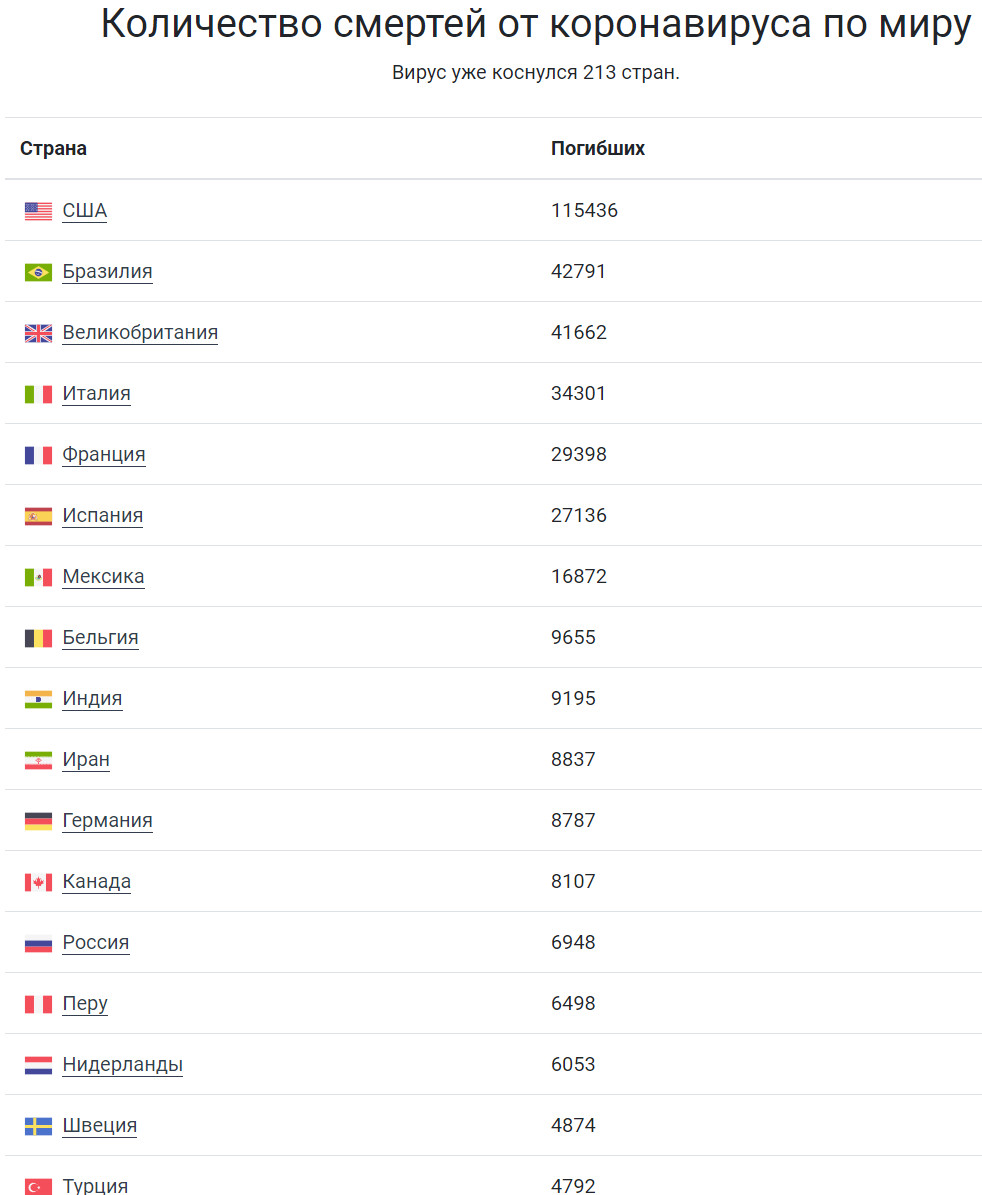Open the США country link

tap(85, 210)
